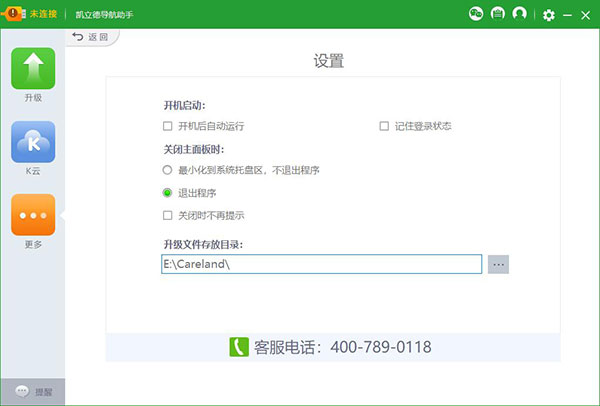This screenshot has width=600, height=406.
Task: Tick 关闭时不再提示 checkbox
Action: click(167, 215)
